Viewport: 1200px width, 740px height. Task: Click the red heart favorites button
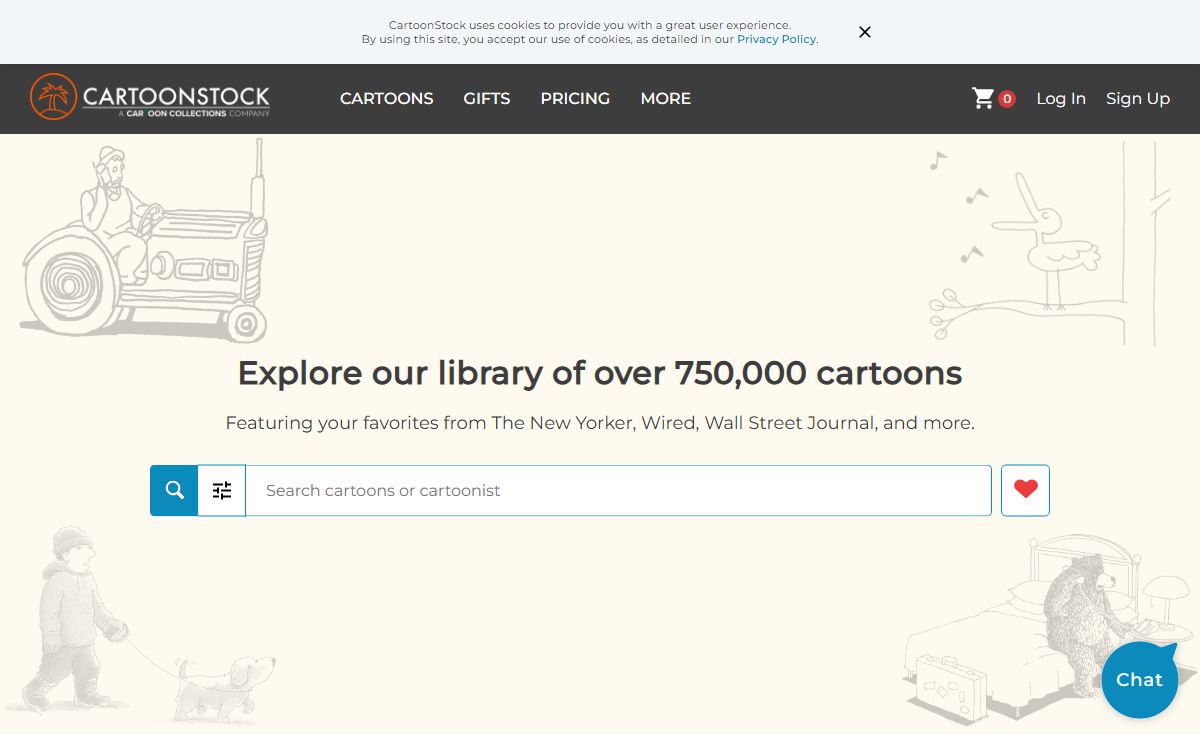tap(1025, 490)
